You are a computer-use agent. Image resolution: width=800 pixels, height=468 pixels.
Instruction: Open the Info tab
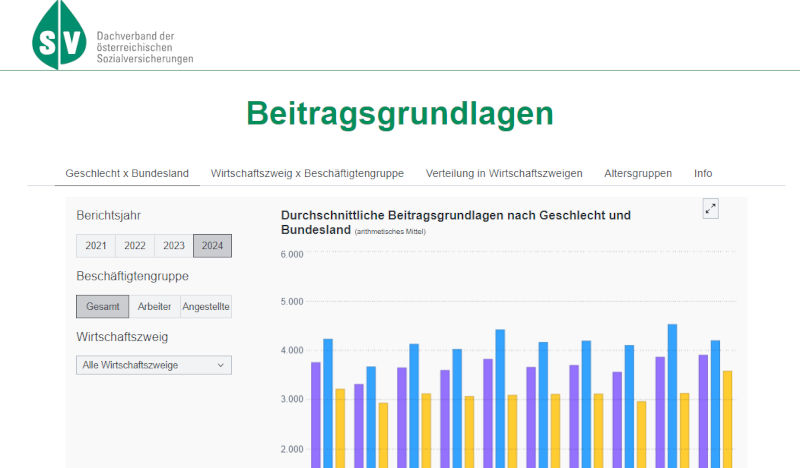tap(703, 173)
